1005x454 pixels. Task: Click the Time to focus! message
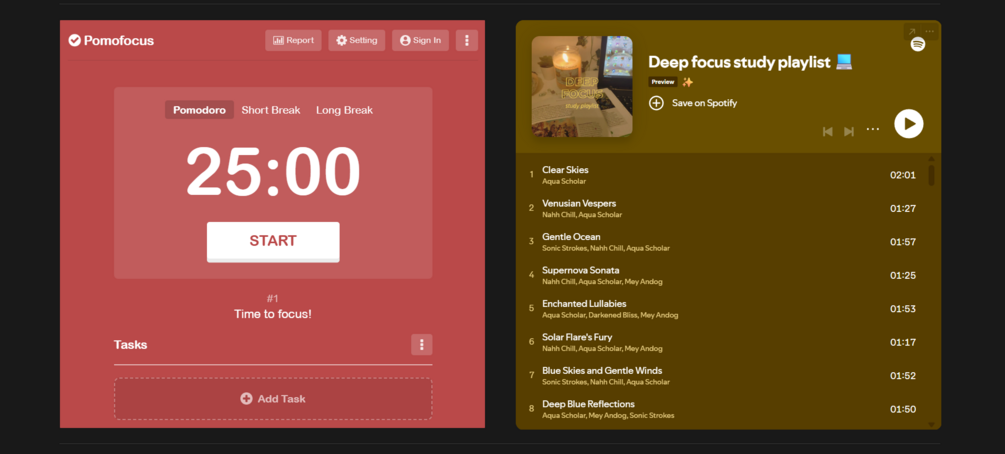pyautogui.click(x=273, y=314)
